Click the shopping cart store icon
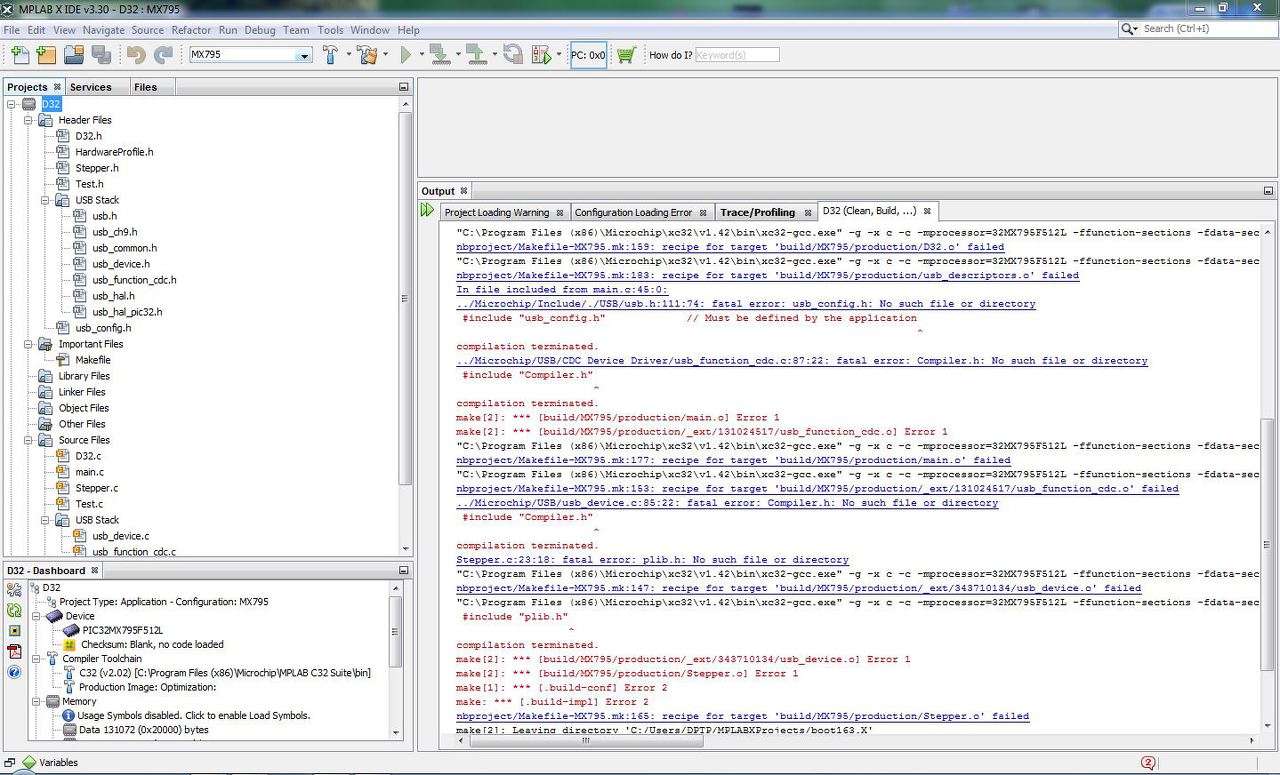 tap(626, 55)
